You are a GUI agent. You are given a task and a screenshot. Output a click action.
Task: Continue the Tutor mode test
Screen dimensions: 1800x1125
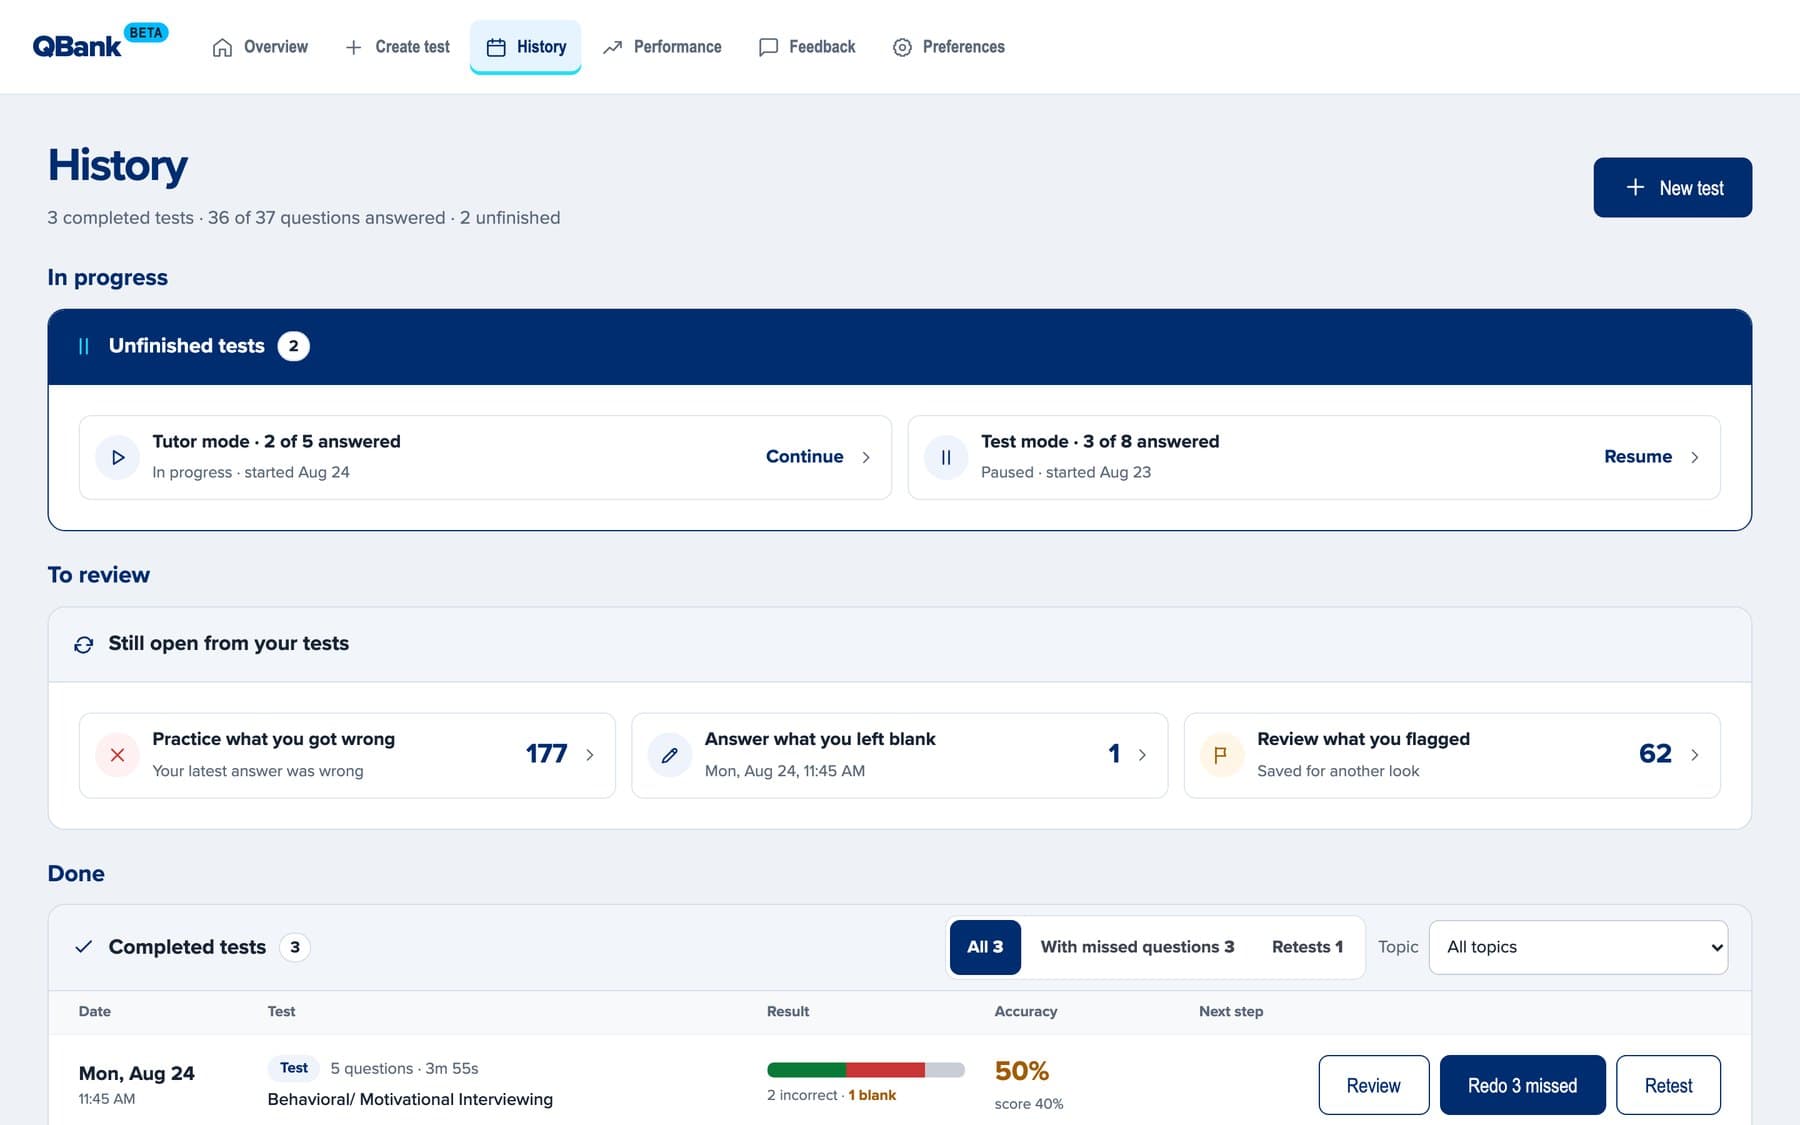pos(805,456)
